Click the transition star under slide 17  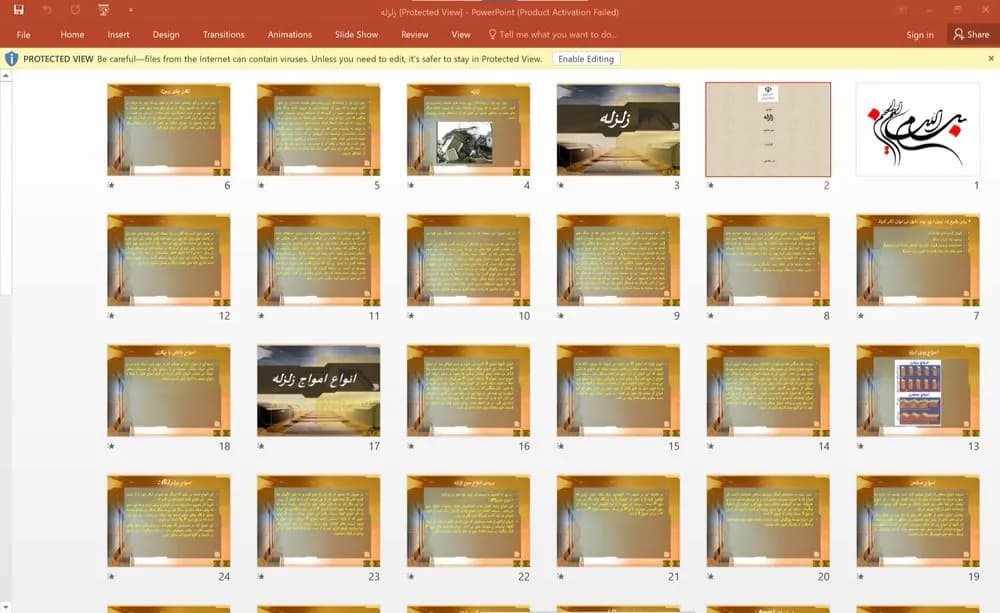(x=261, y=447)
